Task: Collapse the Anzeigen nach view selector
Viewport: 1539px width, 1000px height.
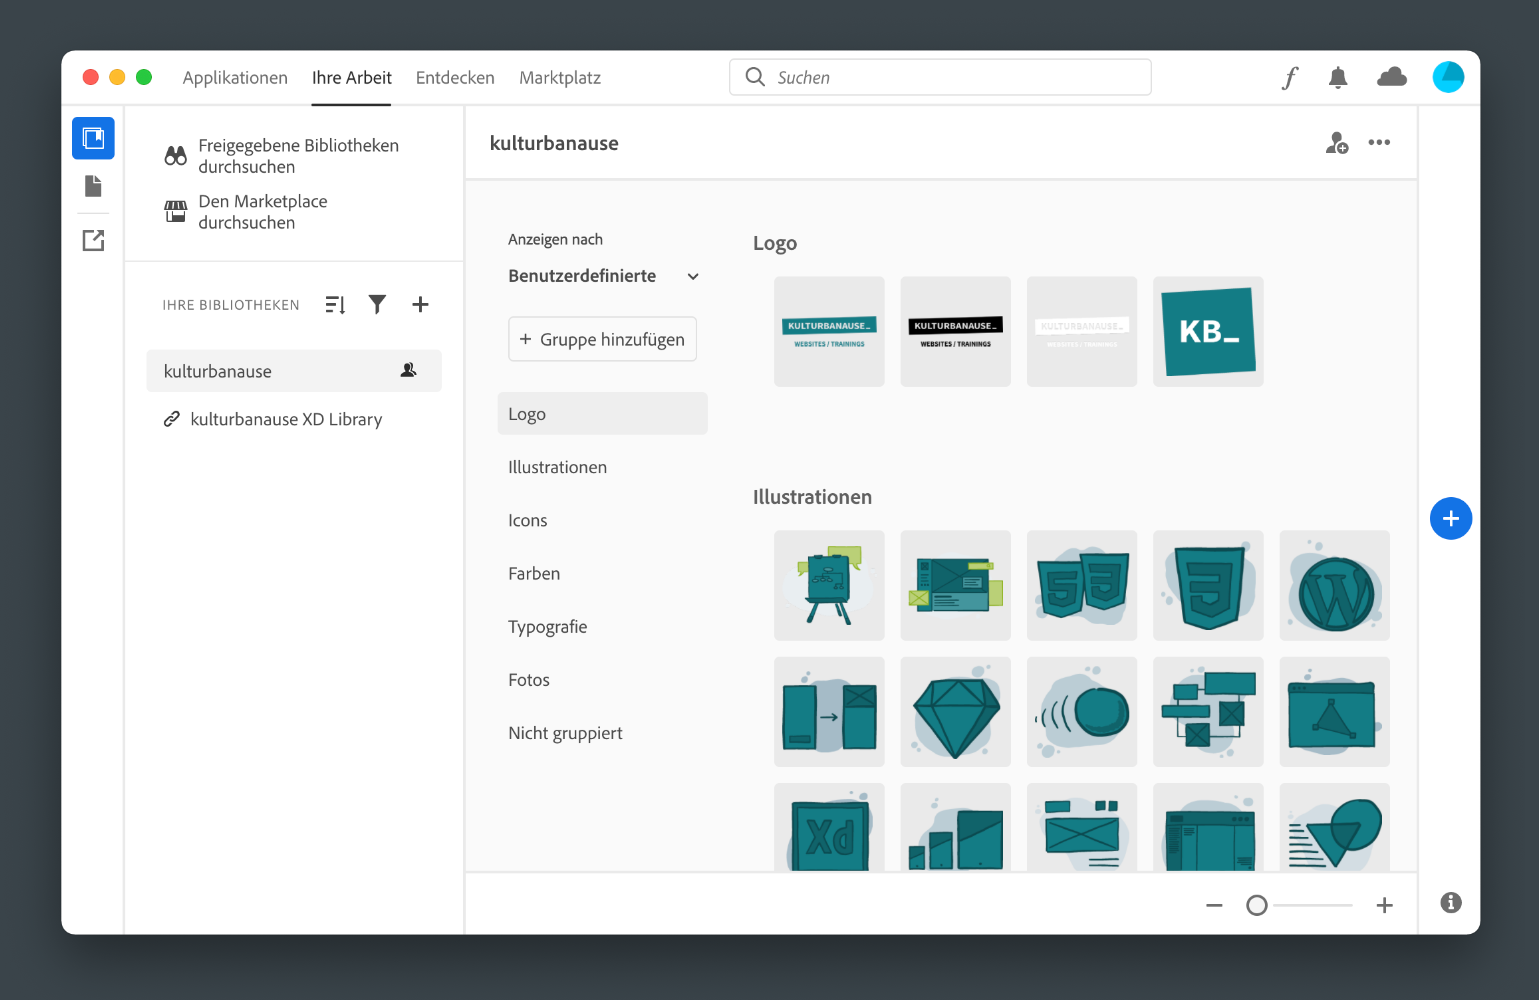Action: [x=692, y=276]
